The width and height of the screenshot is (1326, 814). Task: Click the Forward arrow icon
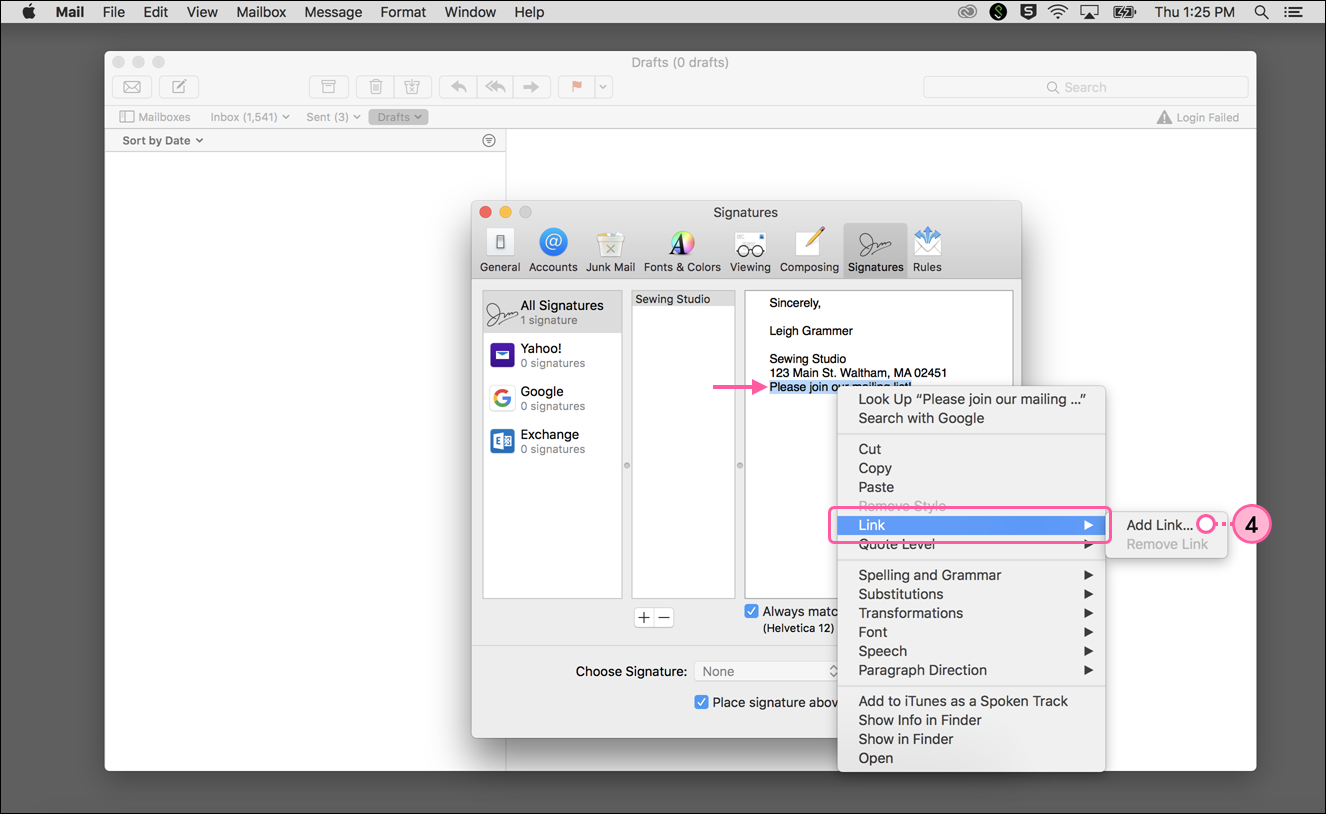[x=531, y=87]
